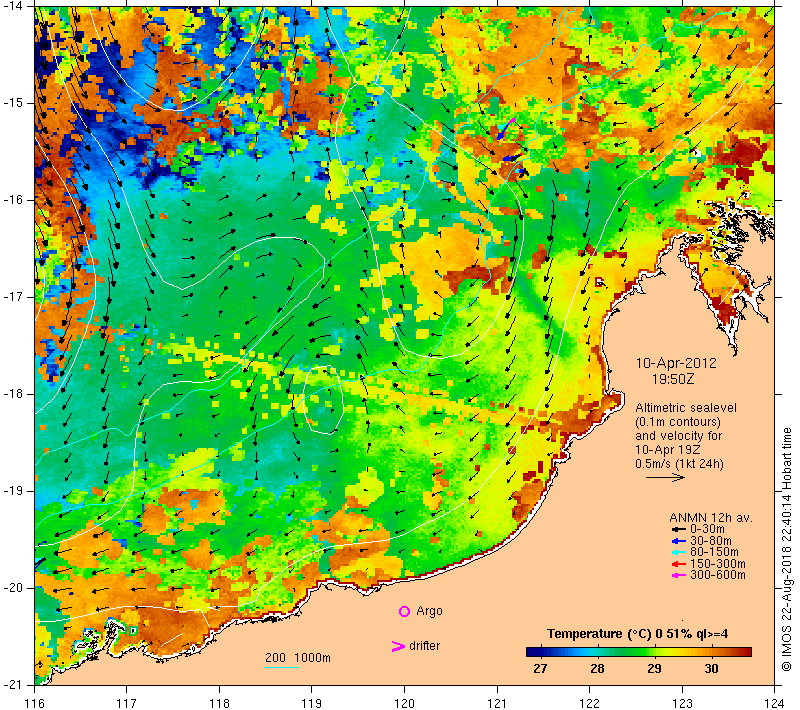Image resolution: width=800 pixels, height=710 pixels.
Task: Click the '30' color bar tick label
Action: click(x=712, y=669)
